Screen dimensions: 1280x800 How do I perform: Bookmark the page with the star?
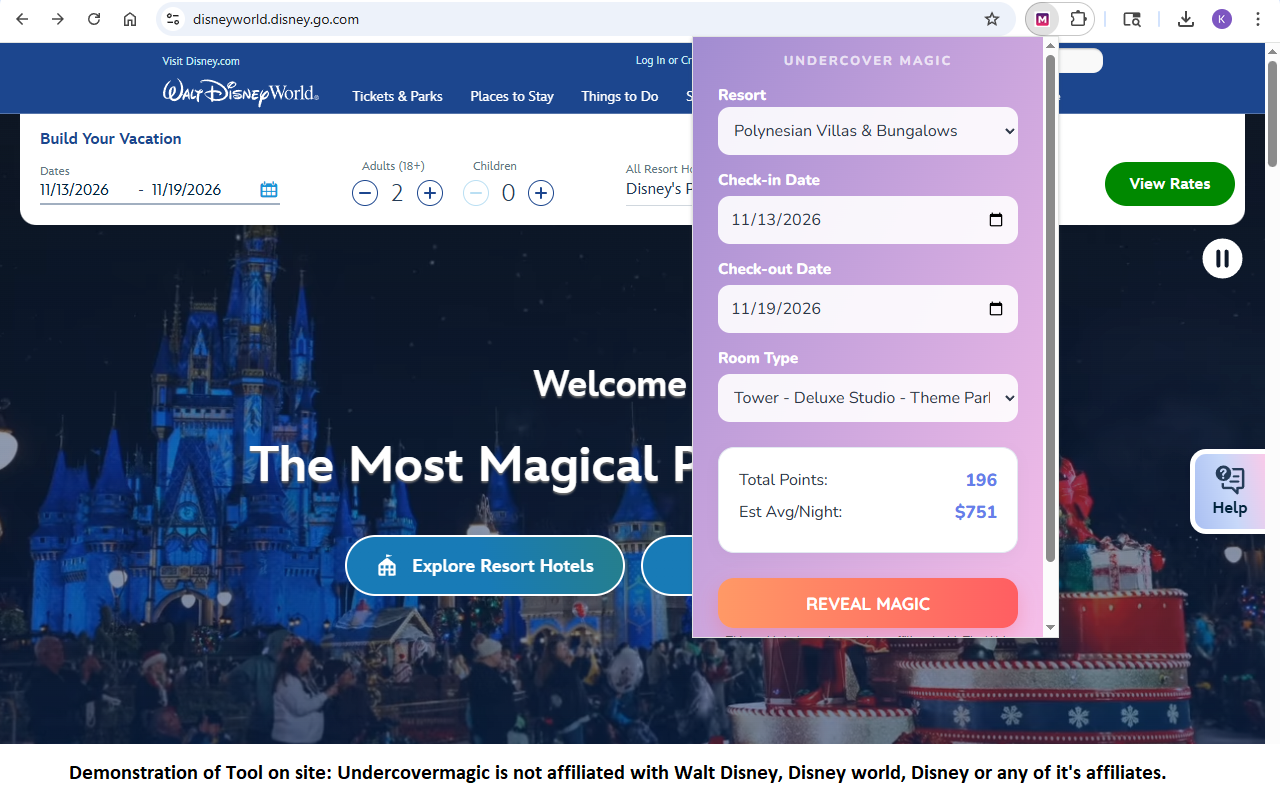tap(991, 18)
